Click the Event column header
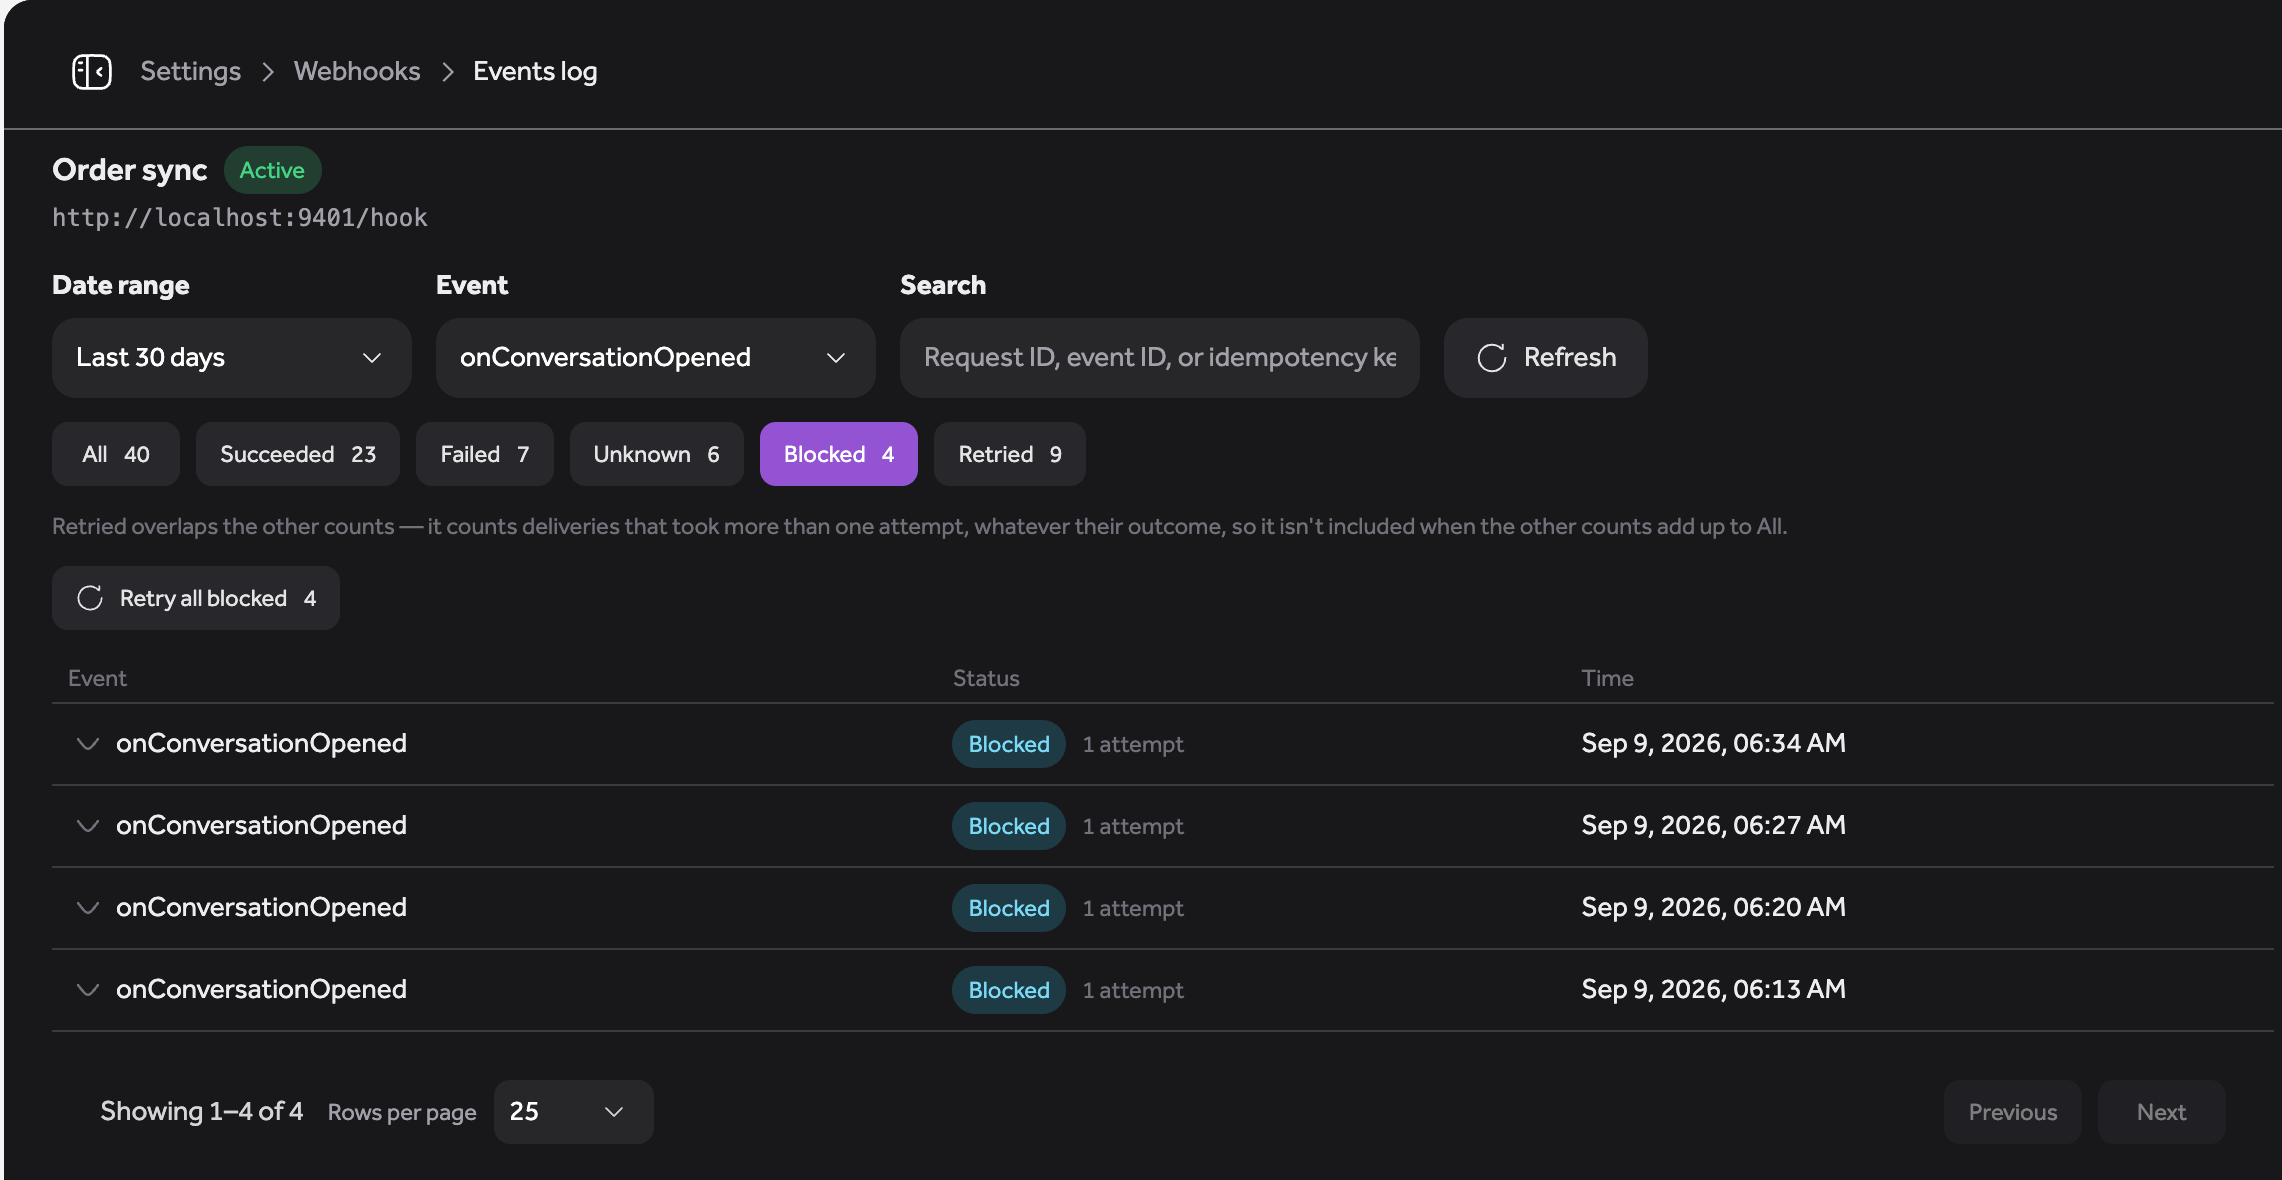Viewport: 2282px width, 1180px height. point(97,678)
